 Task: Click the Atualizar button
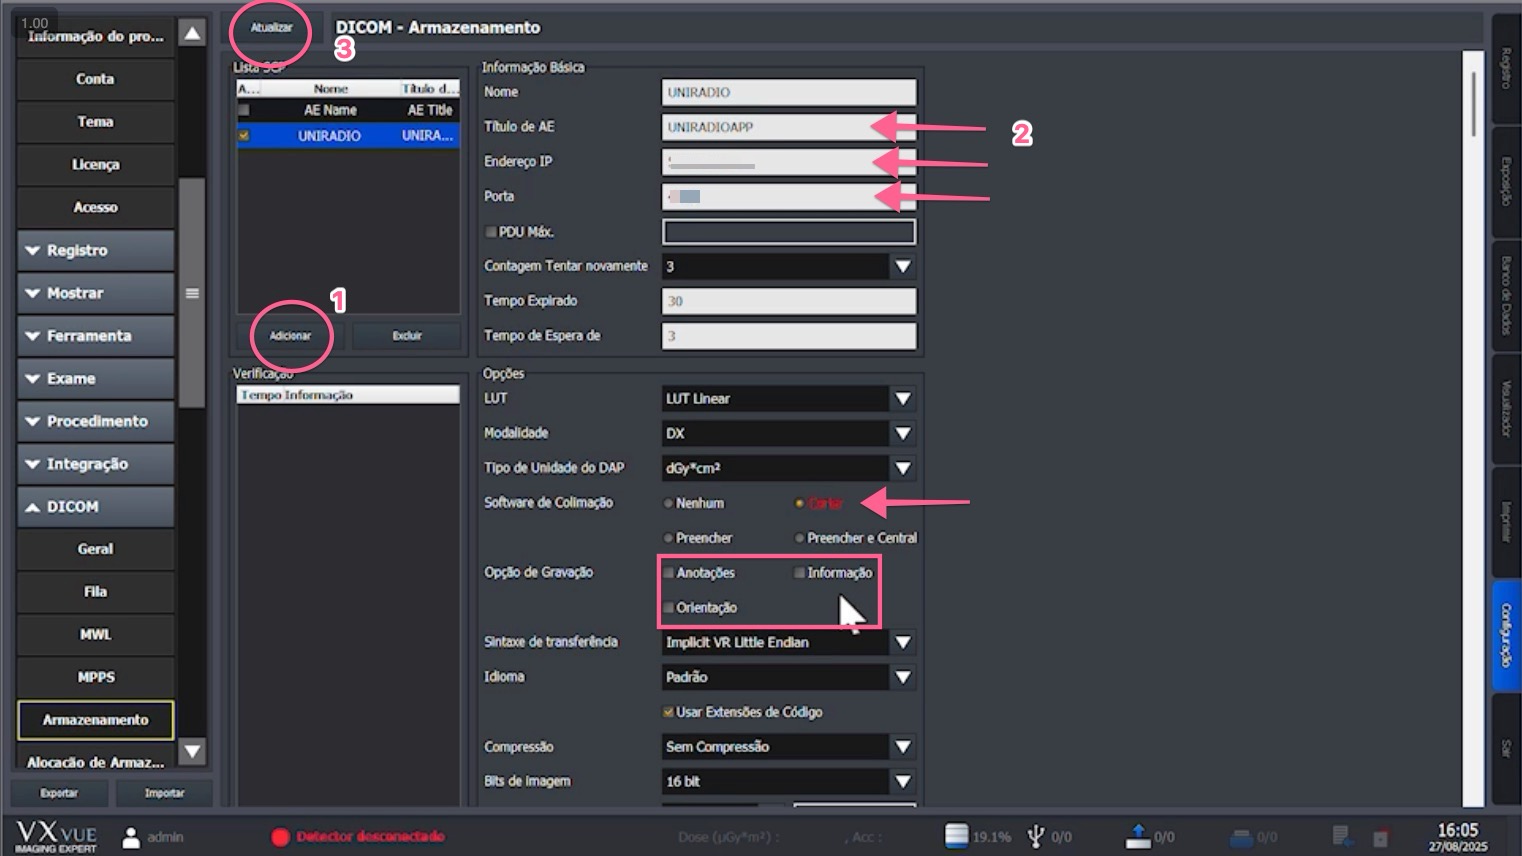pyautogui.click(x=270, y=29)
